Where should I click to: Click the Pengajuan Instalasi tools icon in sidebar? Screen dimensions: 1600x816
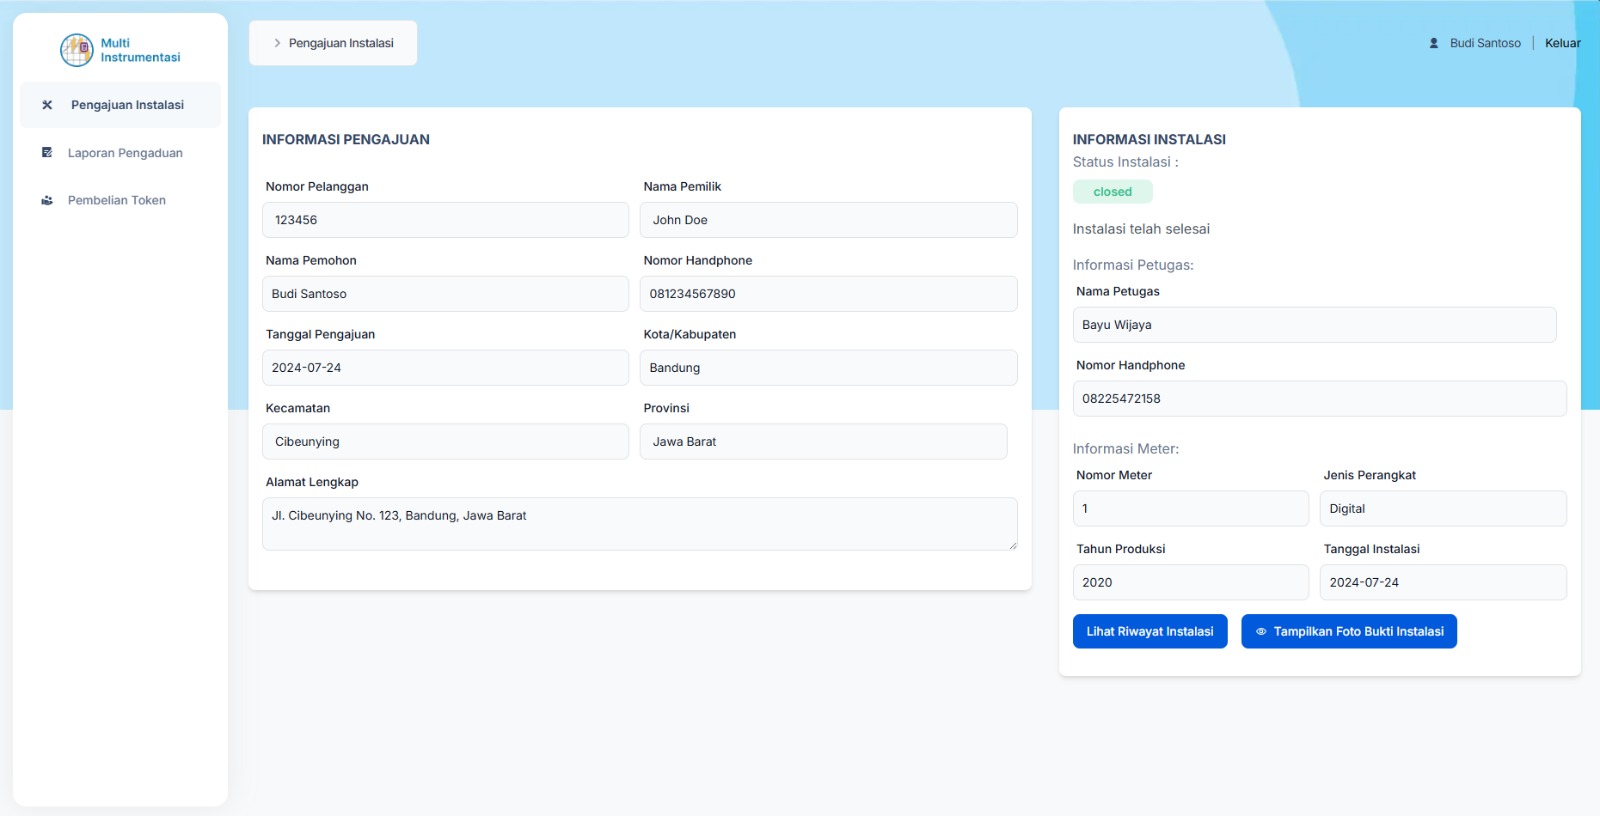pos(47,105)
